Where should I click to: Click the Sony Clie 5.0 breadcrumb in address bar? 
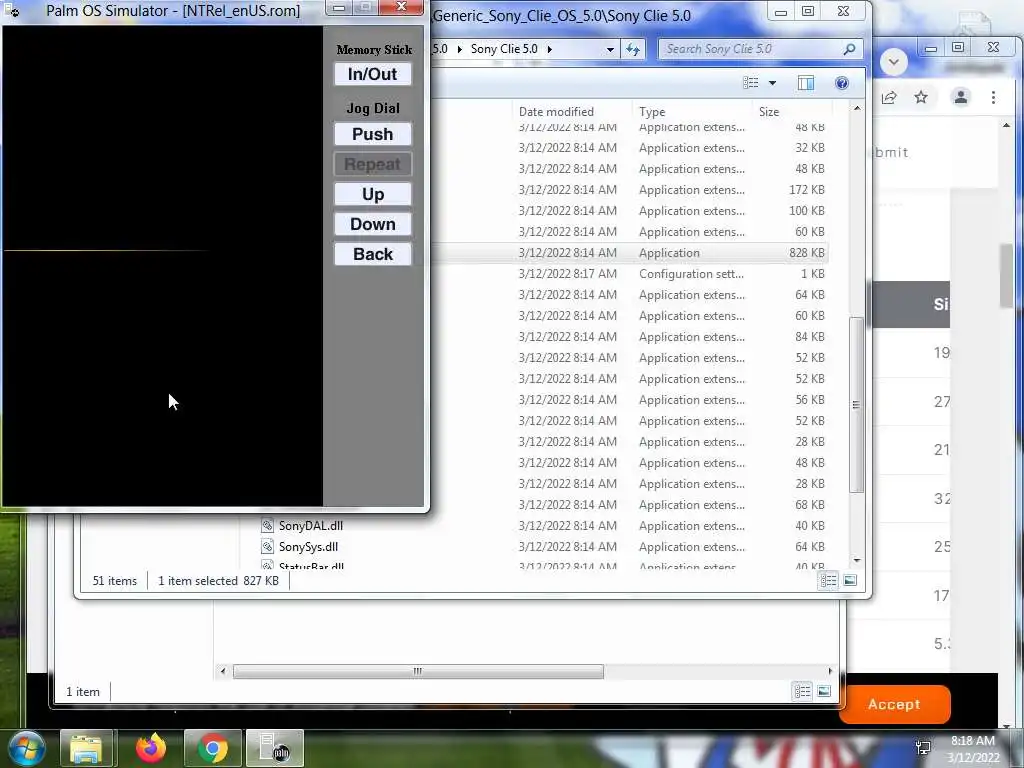click(x=504, y=49)
